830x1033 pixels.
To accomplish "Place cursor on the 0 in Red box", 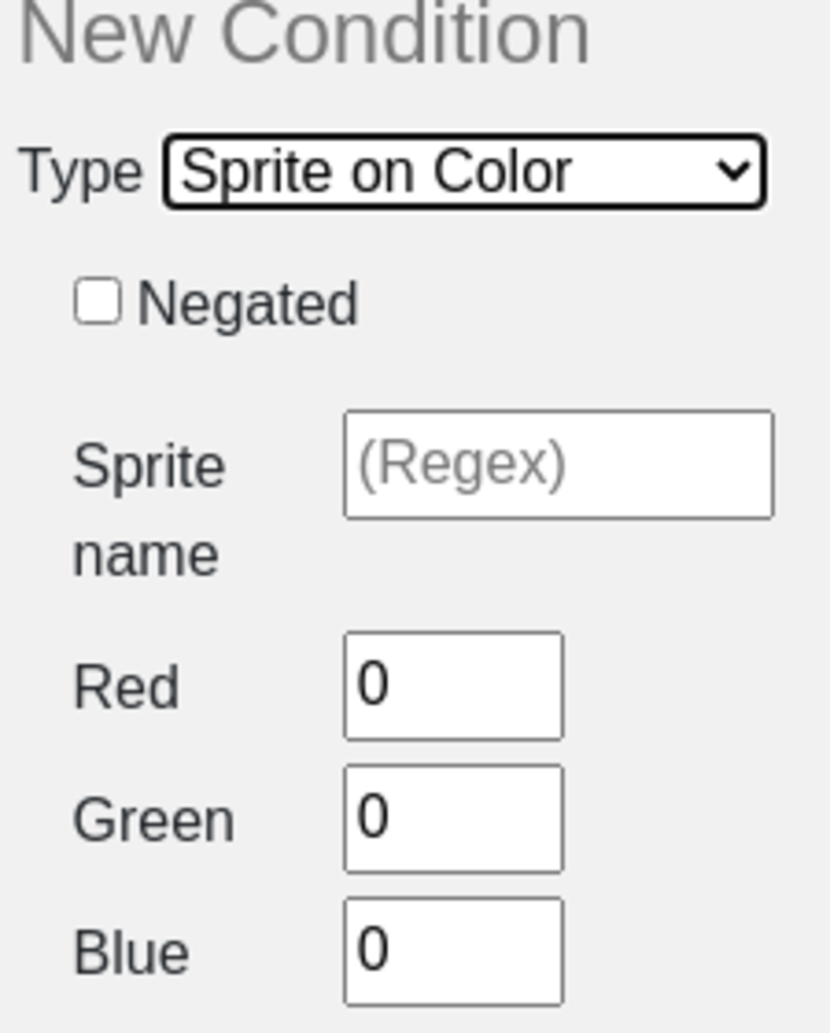I will 372,686.
